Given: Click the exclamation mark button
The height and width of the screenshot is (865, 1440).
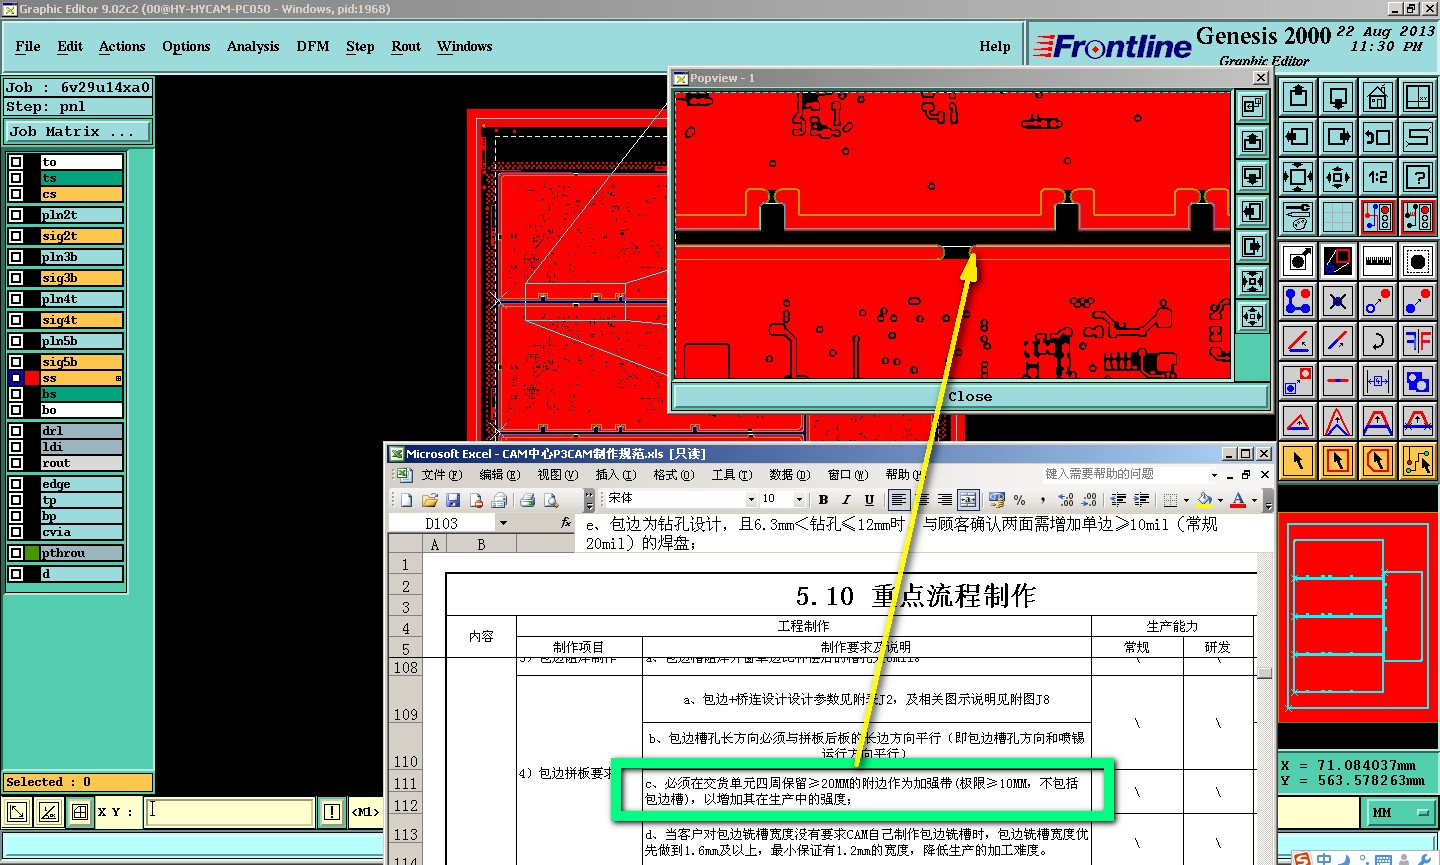Looking at the screenshot, I should (332, 812).
